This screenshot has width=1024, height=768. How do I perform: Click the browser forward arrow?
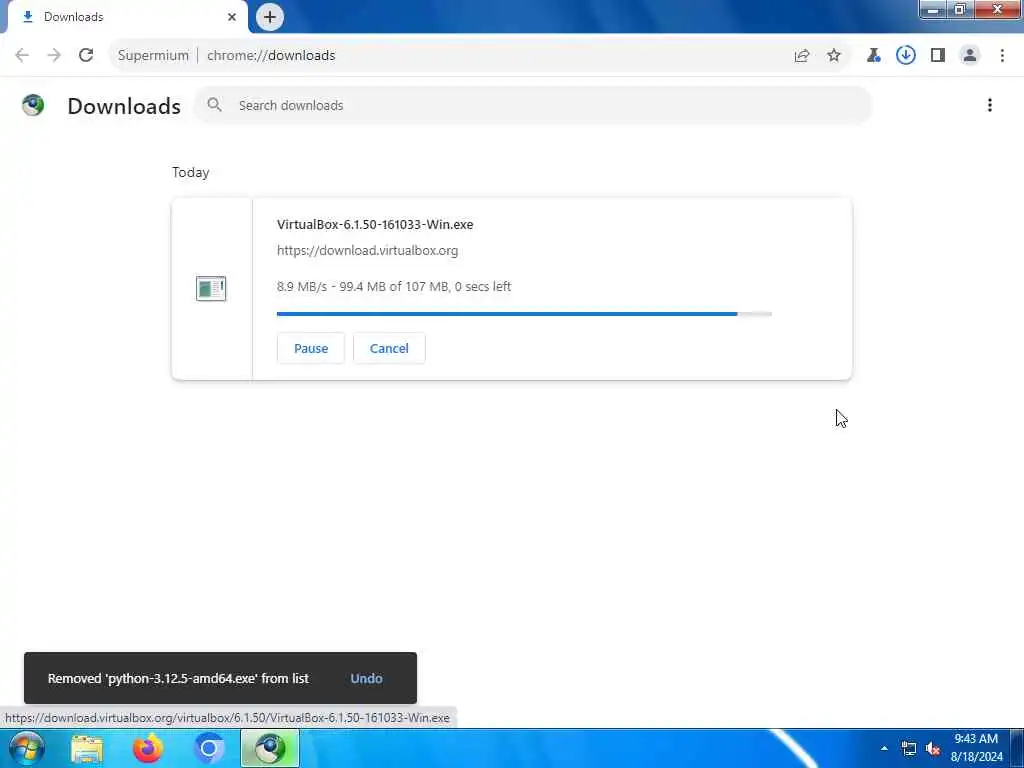(x=54, y=56)
